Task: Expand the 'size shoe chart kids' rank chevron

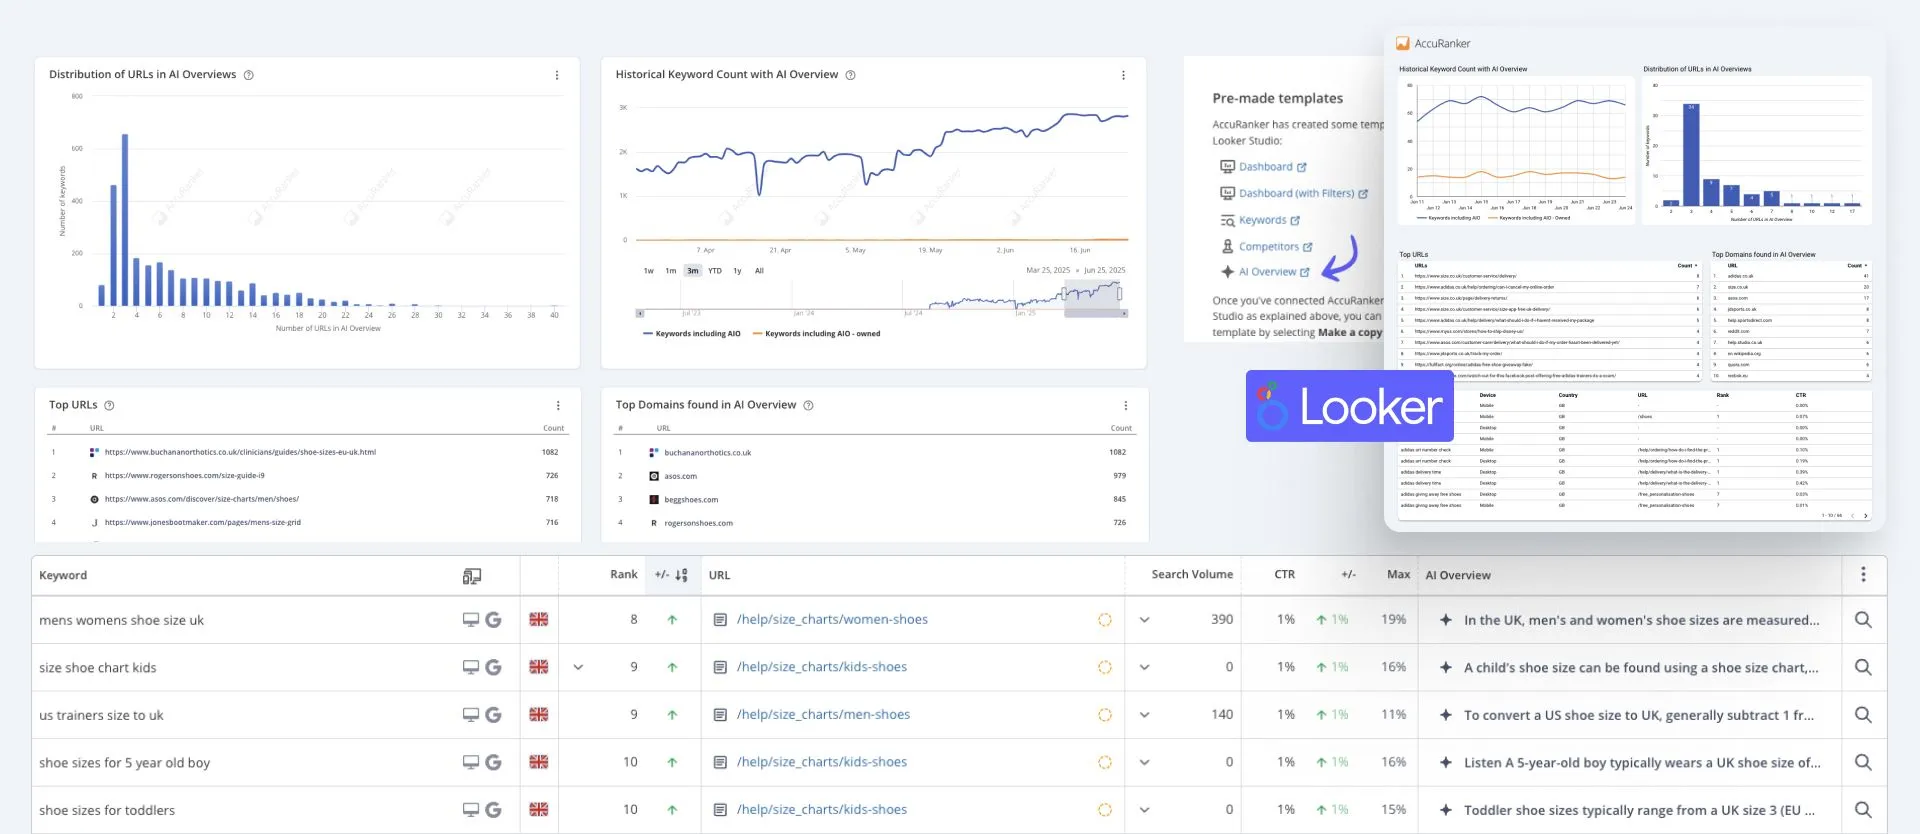Action: 578,667
